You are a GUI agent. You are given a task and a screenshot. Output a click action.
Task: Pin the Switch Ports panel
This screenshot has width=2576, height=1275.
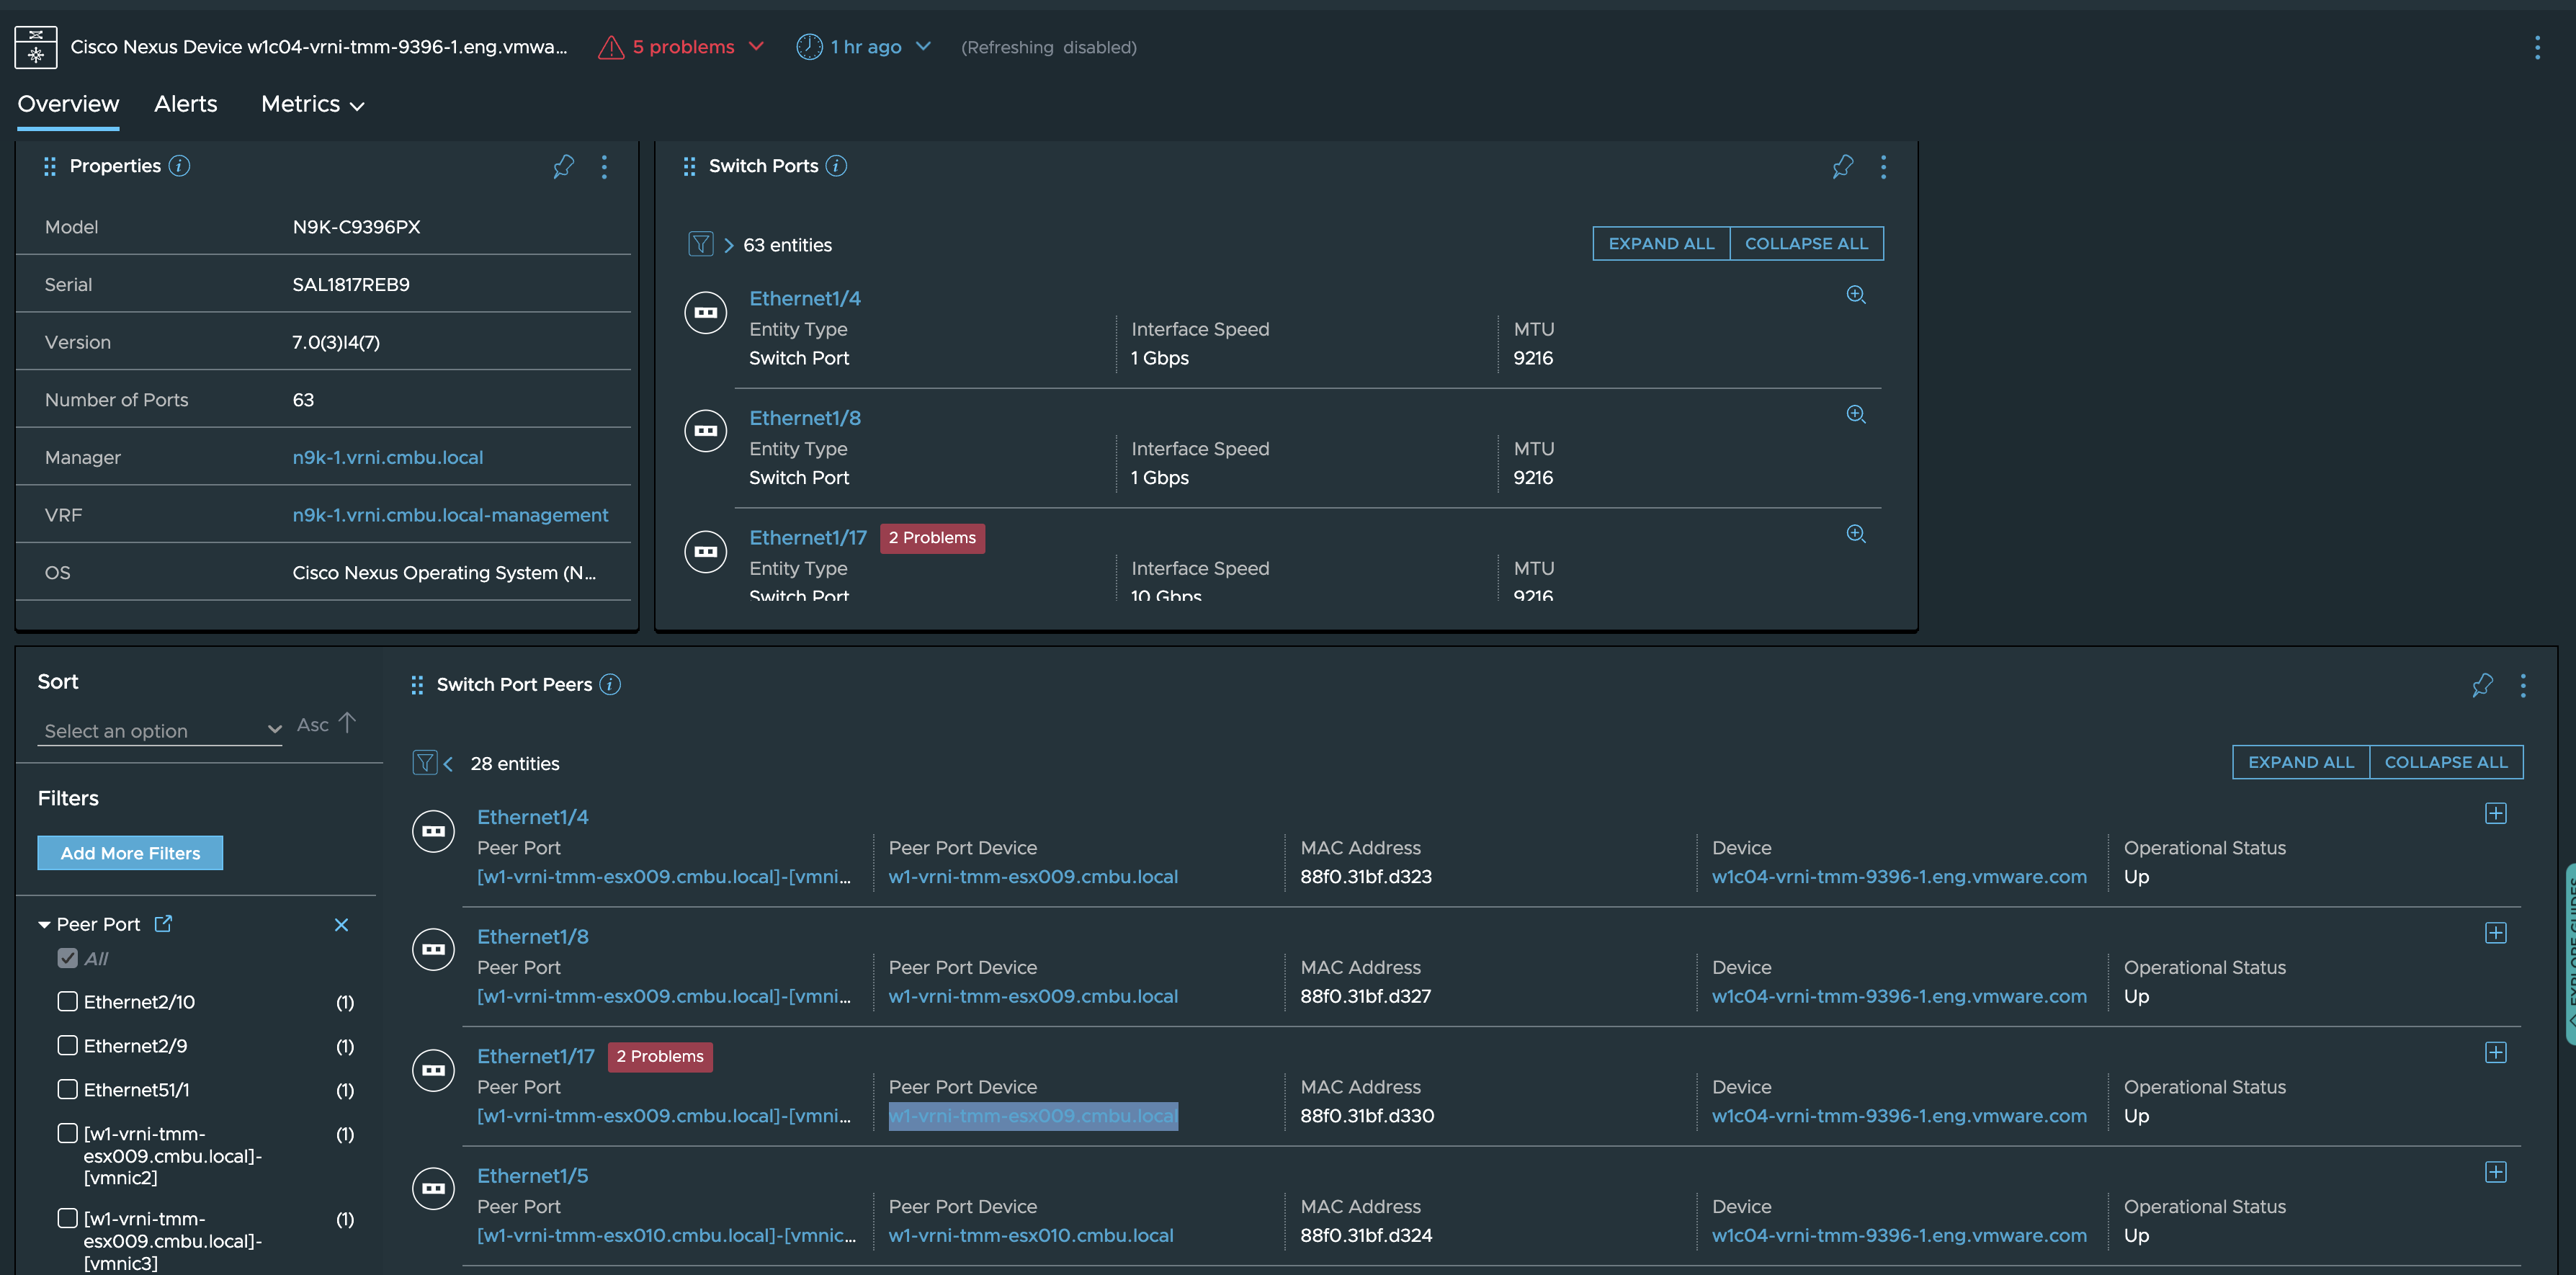1842,166
